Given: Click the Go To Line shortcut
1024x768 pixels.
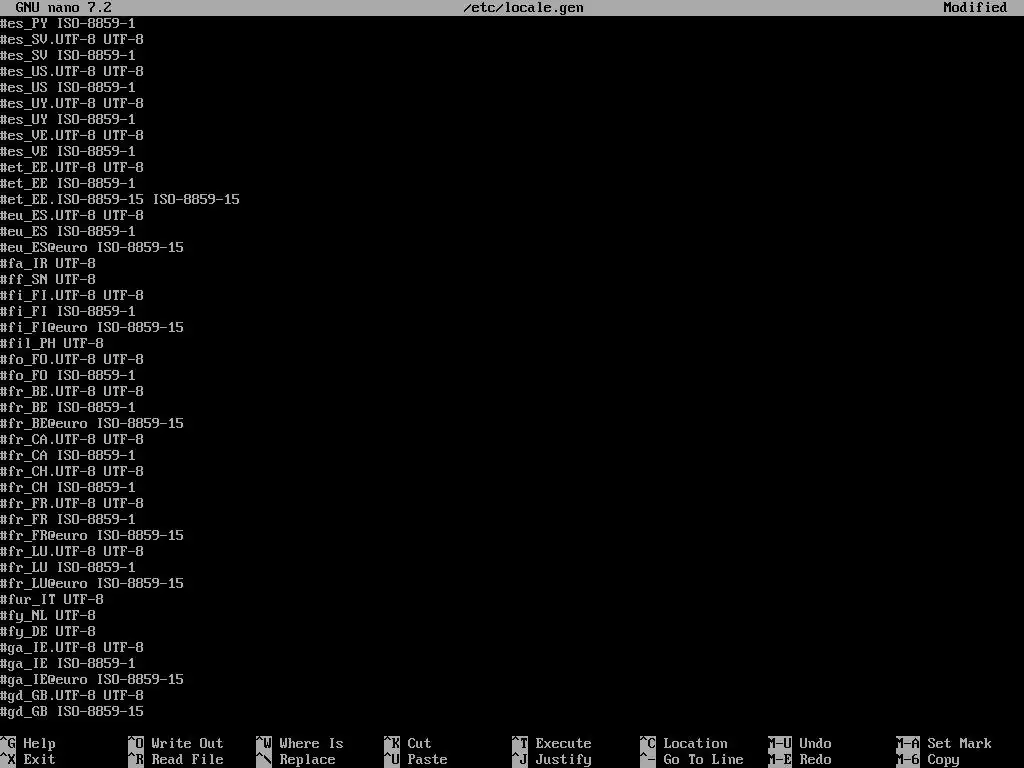Looking at the screenshot, I should point(692,760).
